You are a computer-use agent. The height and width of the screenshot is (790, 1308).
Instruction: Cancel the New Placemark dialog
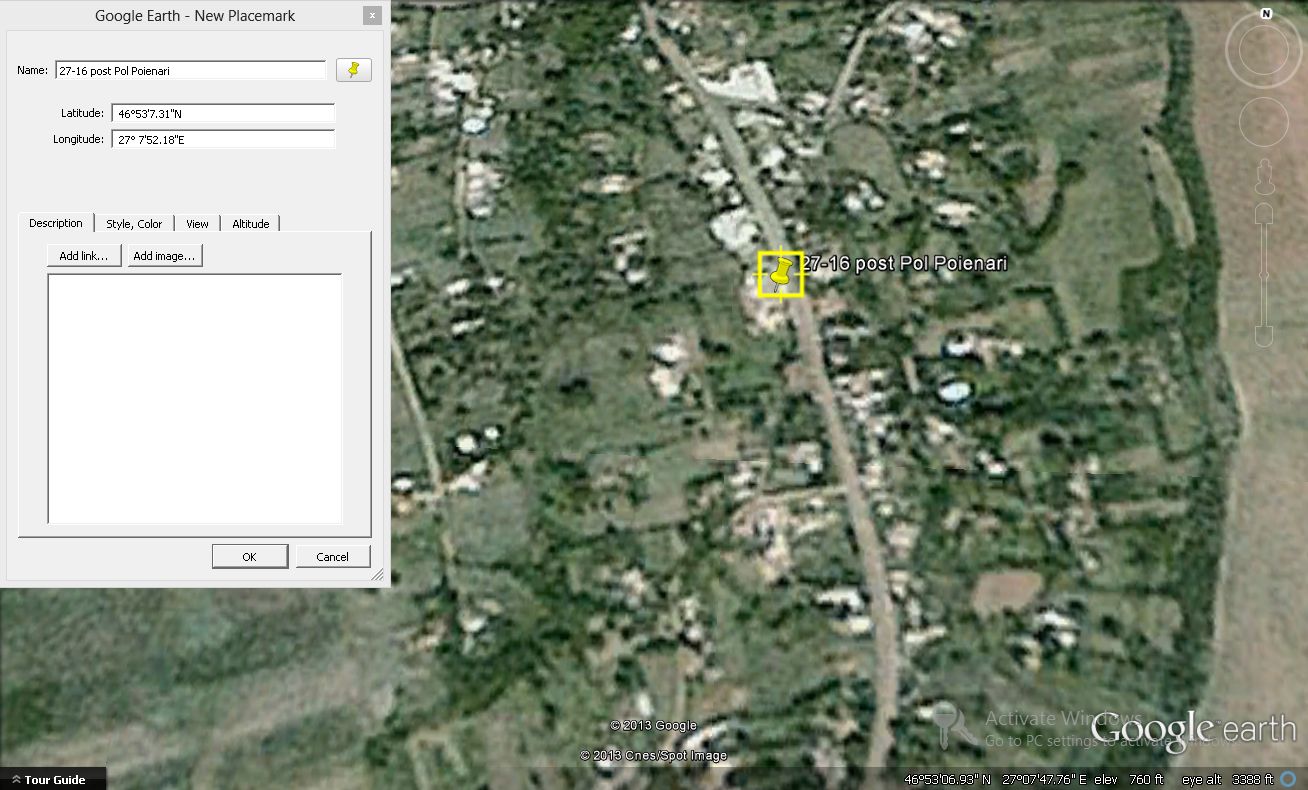332,557
